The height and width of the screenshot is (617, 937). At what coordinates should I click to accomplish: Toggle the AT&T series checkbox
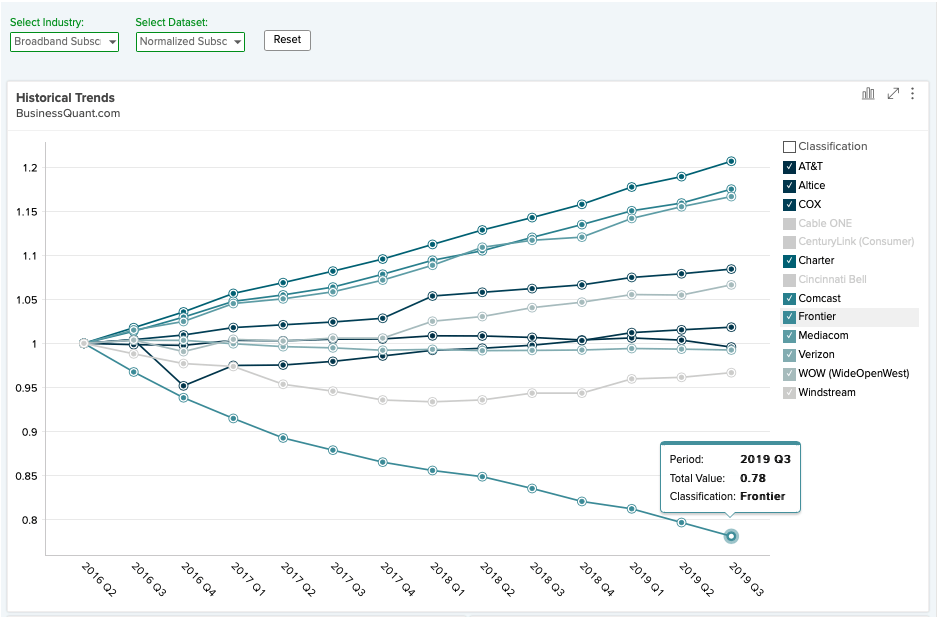tap(789, 167)
